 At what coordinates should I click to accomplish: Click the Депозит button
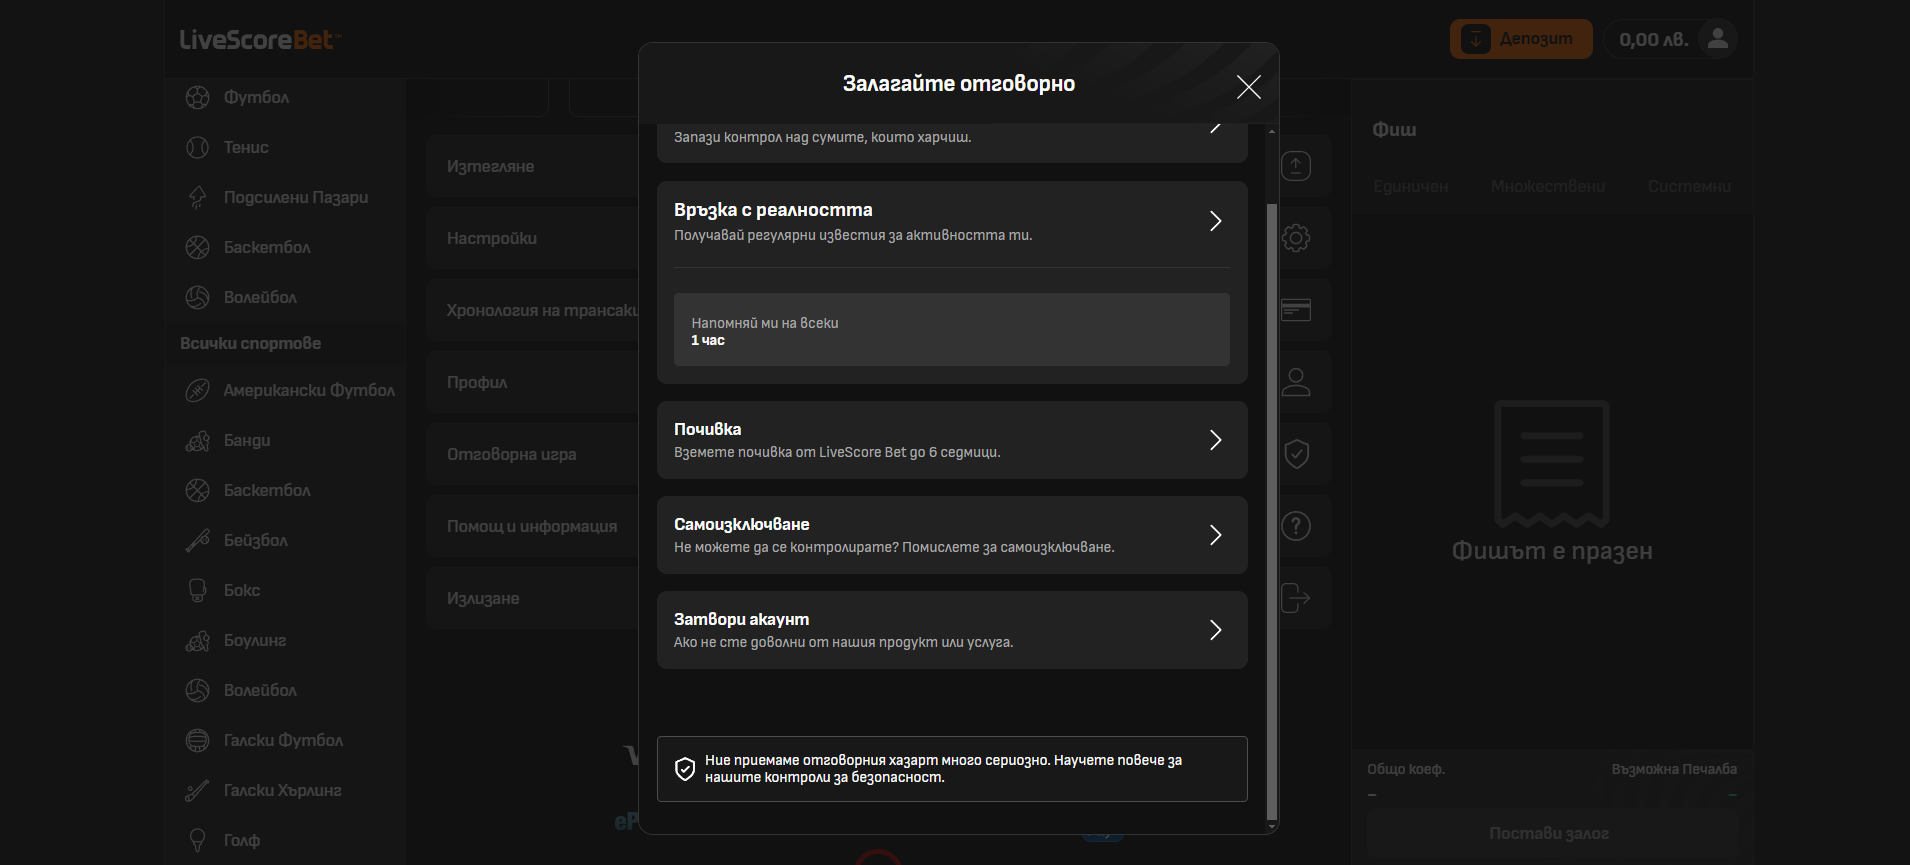[1521, 39]
